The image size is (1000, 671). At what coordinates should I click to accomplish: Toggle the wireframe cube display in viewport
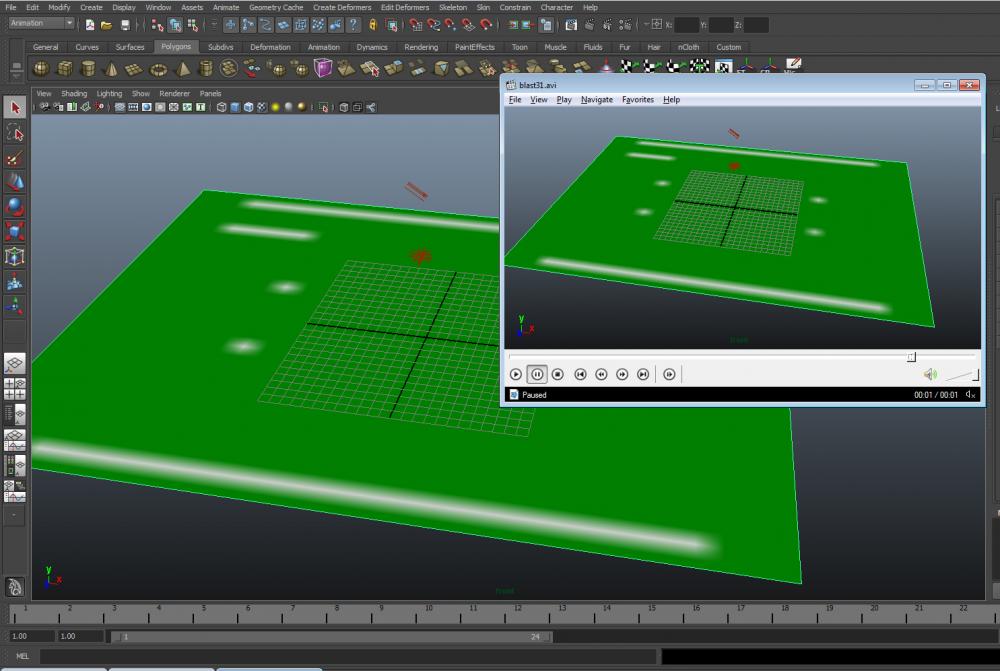tap(221, 107)
